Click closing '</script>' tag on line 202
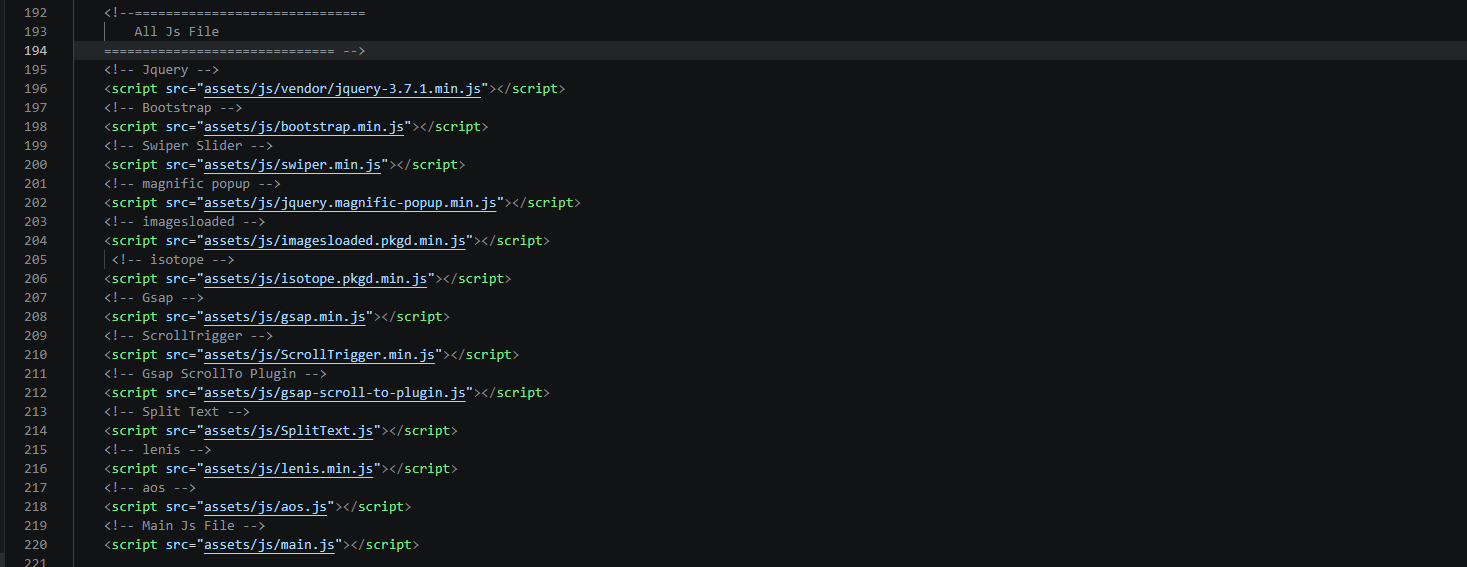Image resolution: width=1467 pixels, height=567 pixels. click(544, 202)
